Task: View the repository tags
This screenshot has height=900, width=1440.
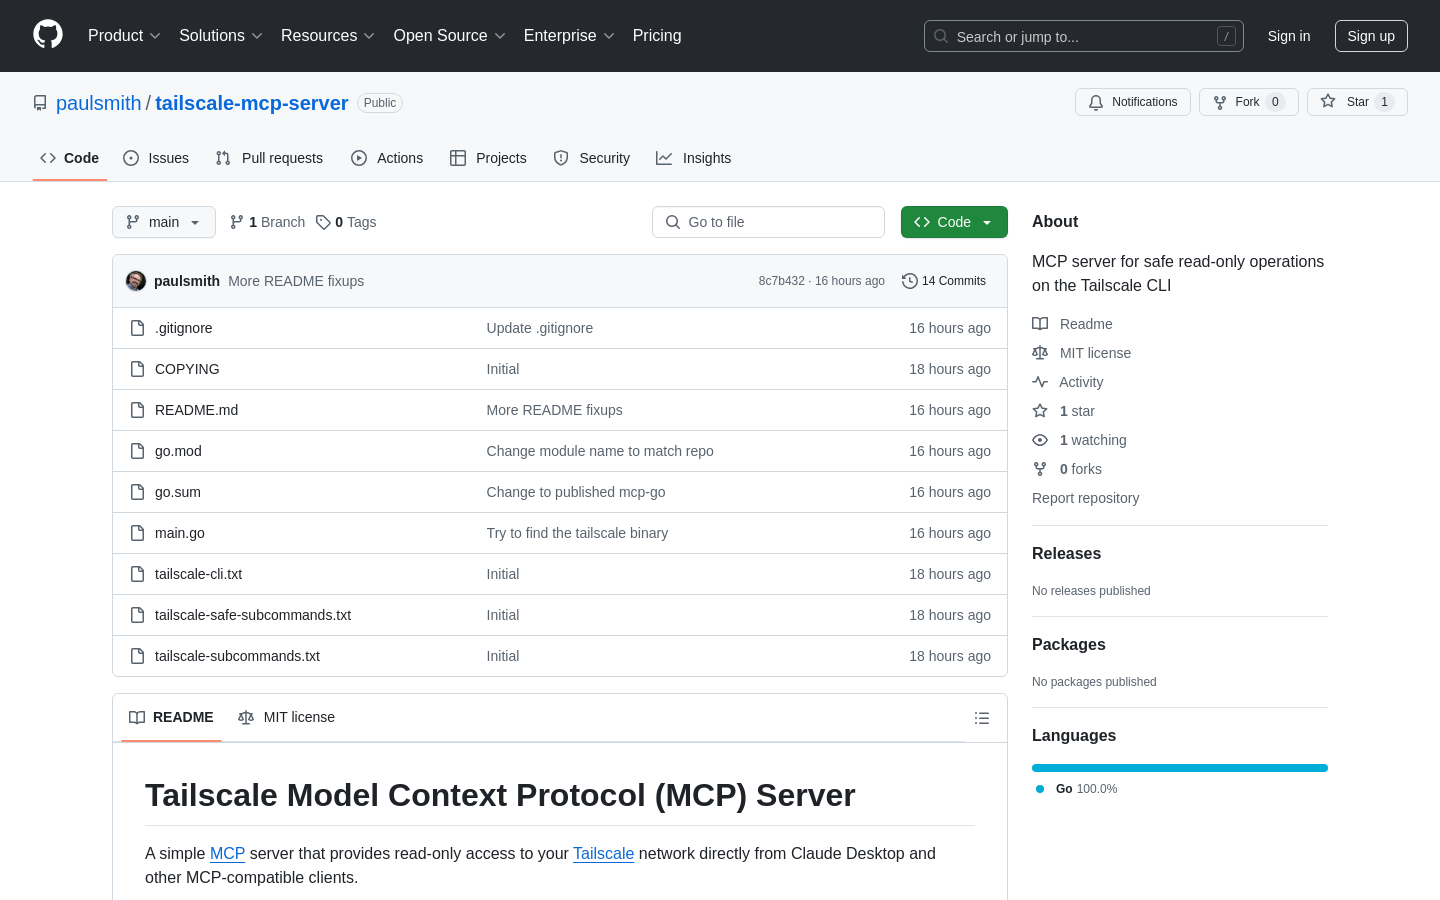Action: [346, 222]
